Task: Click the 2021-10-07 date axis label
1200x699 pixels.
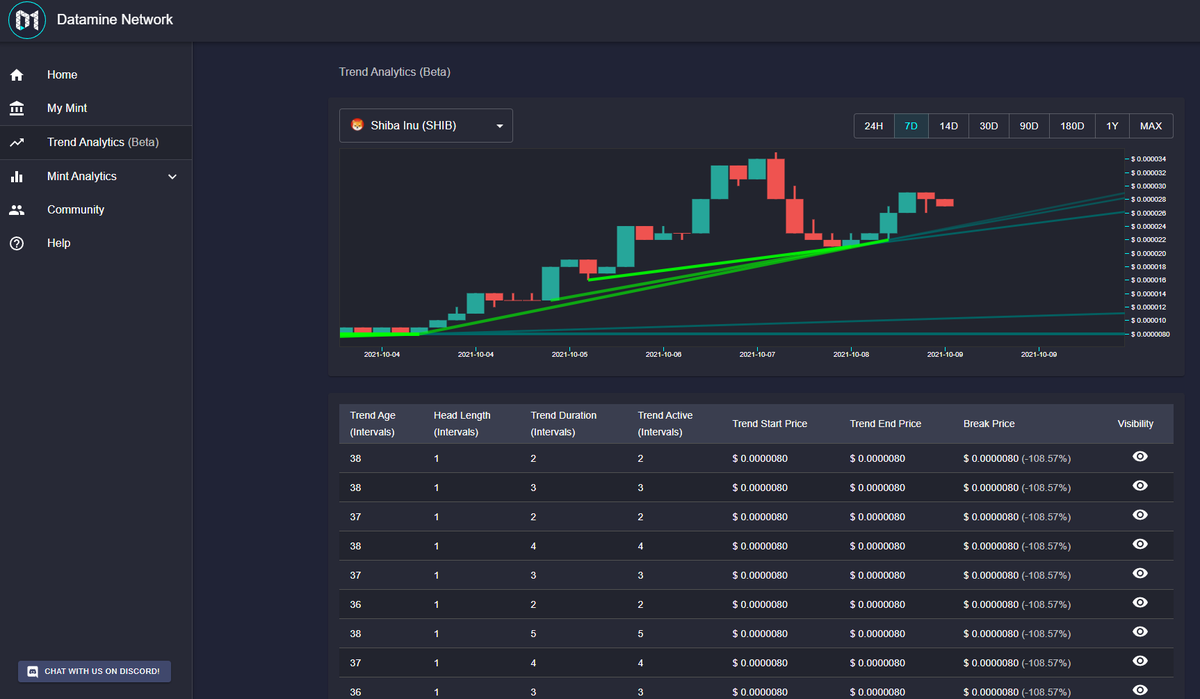Action: pyautogui.click(x=757, y=354)
